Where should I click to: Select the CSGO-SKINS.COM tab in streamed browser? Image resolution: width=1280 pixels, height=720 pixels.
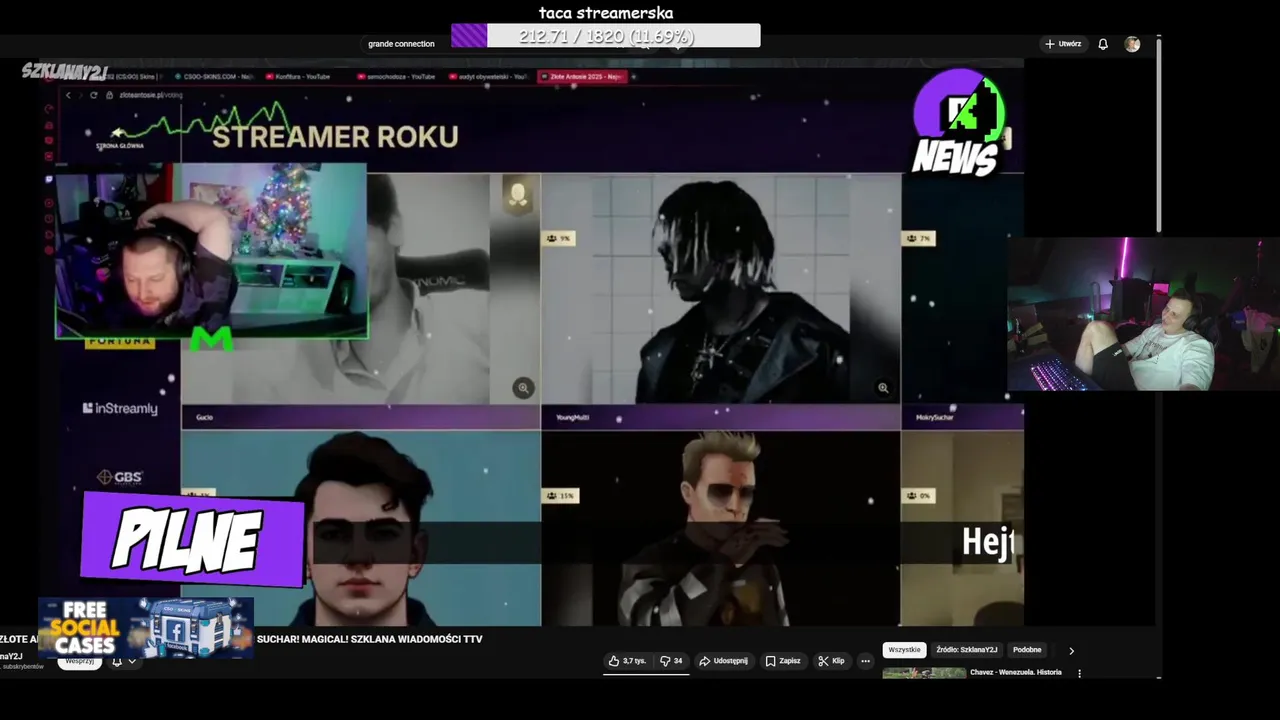pos(212,76)
